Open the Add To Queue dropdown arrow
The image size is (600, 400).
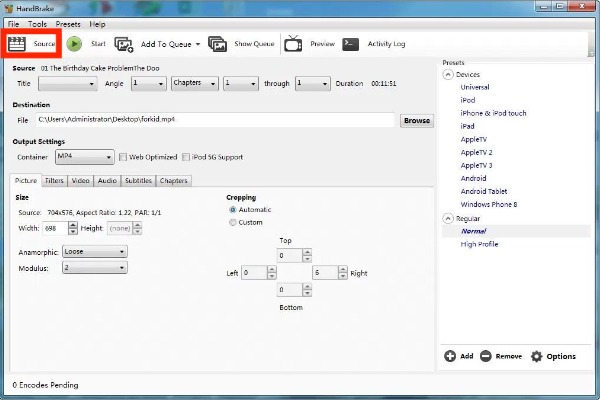pos(198,44)
